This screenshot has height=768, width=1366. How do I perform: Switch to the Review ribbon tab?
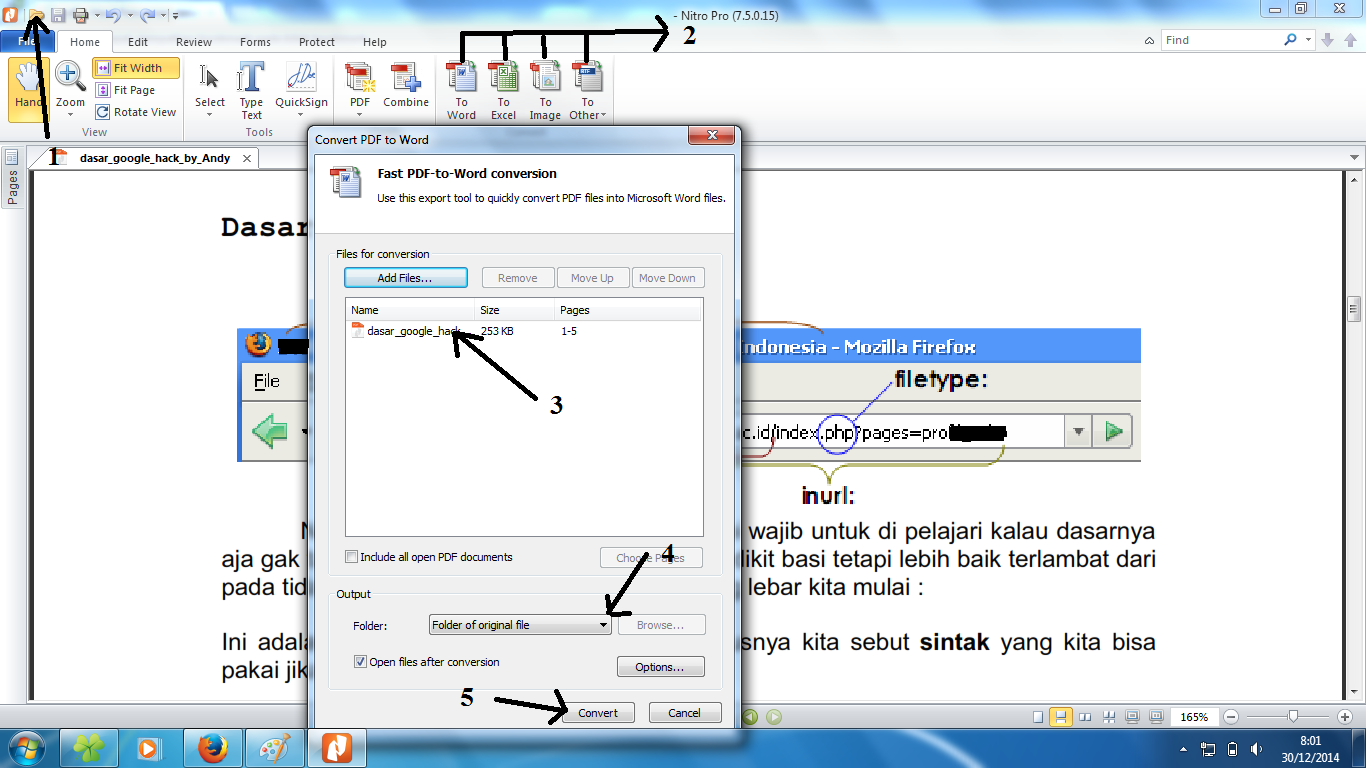[x=194, y=42]
